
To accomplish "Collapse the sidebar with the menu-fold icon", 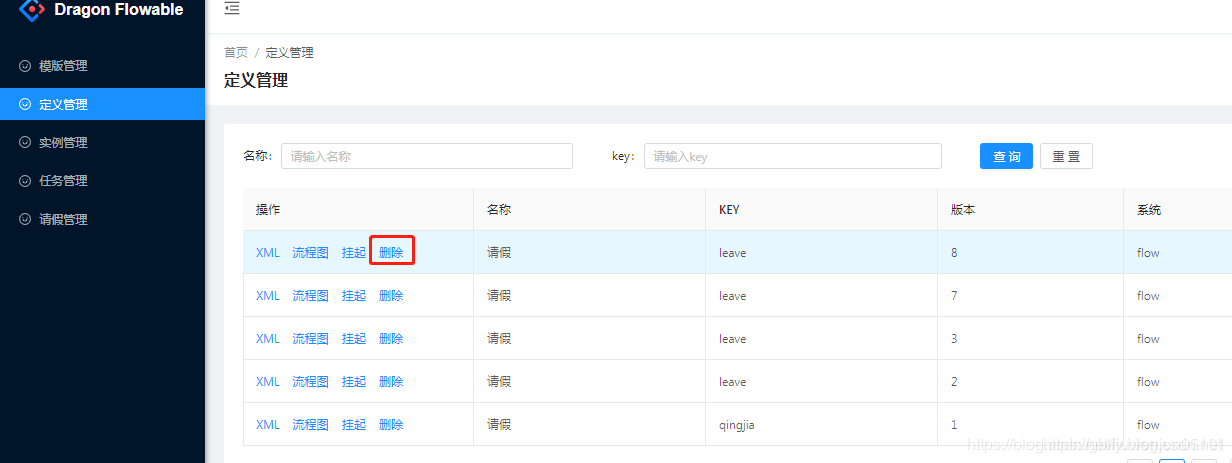I will pos(232,9).
